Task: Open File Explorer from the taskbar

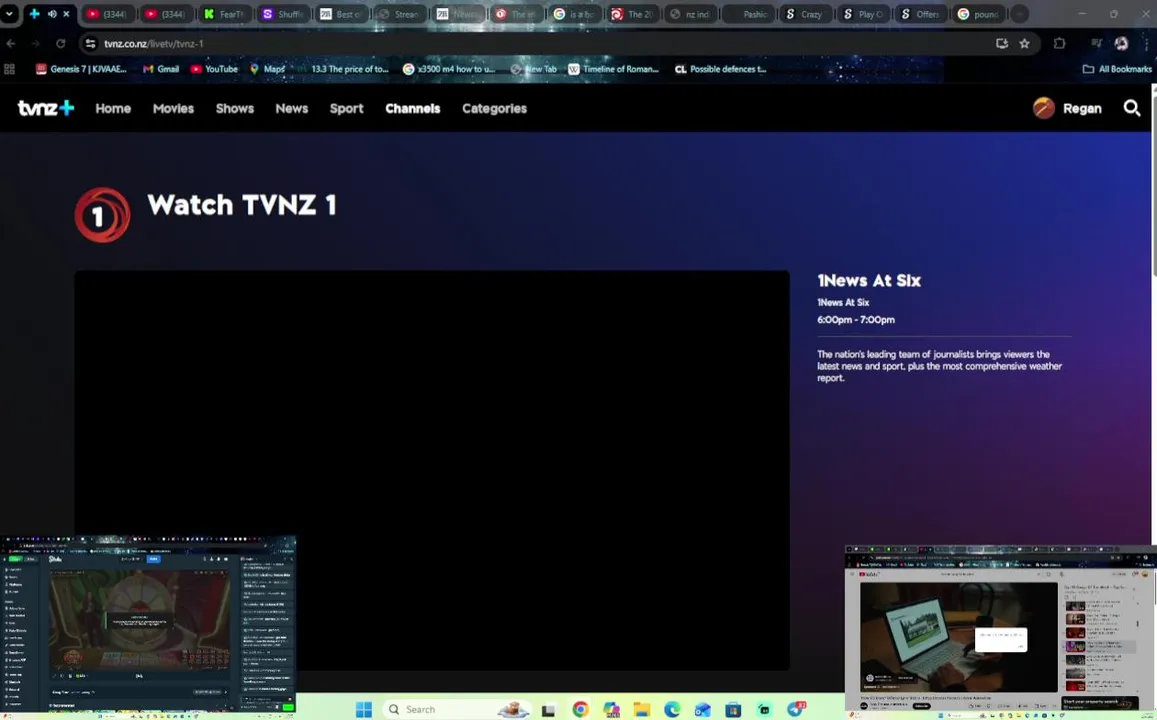Action: (642, 710)
